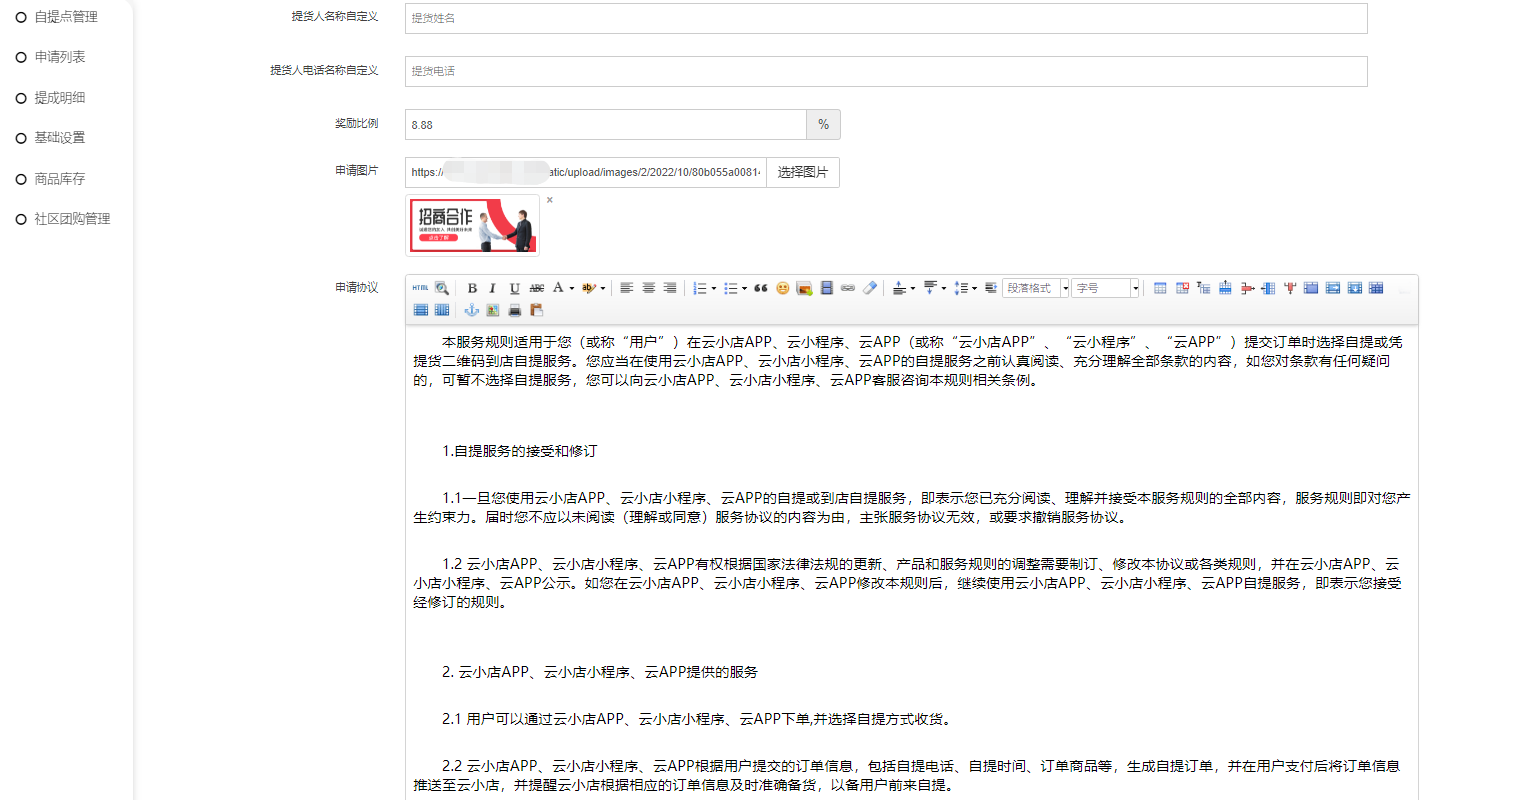Apply bold formatting in editor toolbar
Viewport: 1529px width, 800px height.
coord(472,288)
